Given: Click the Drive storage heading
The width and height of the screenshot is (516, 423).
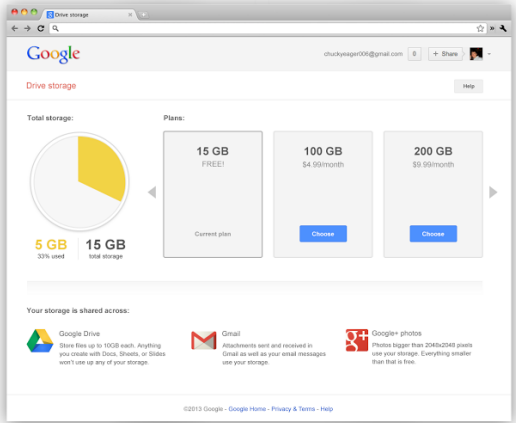Looking at the screenshot, I should 51,86.
